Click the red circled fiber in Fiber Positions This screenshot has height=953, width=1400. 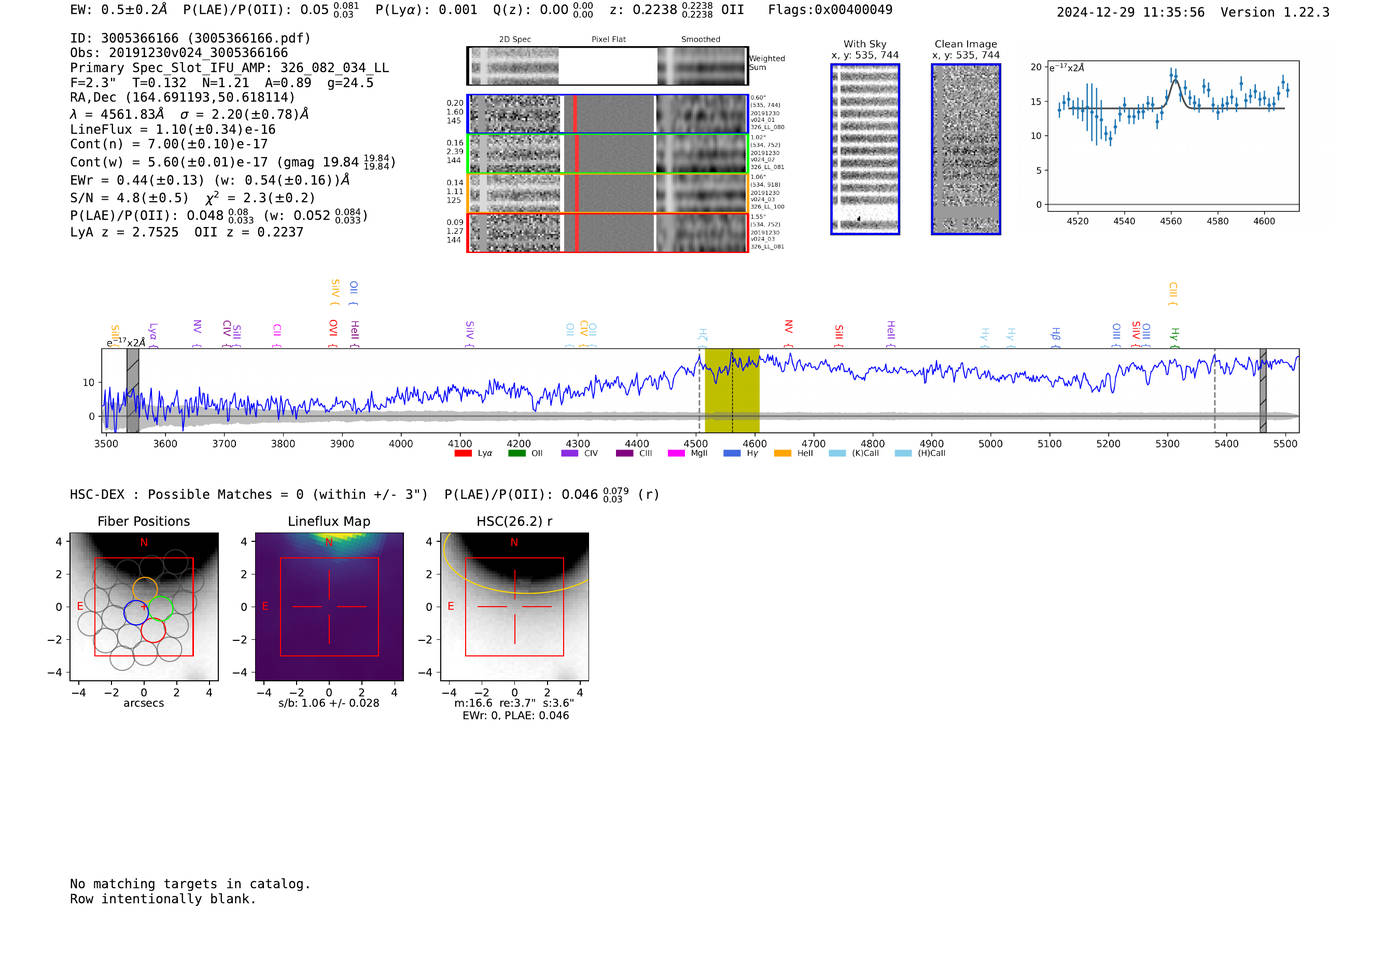click(x=153, y=630)
